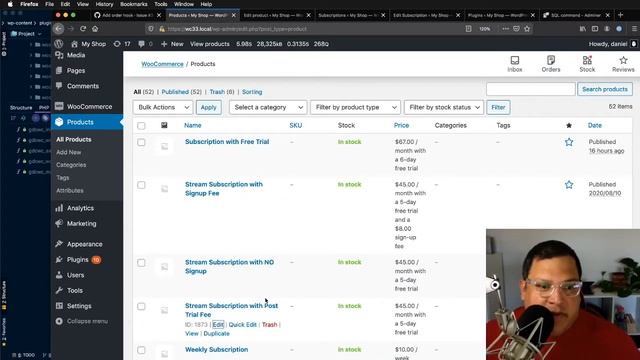Open Analytics in the sidebar
Image resolution: width=640 pixels, height=360 pixels.
80,208
